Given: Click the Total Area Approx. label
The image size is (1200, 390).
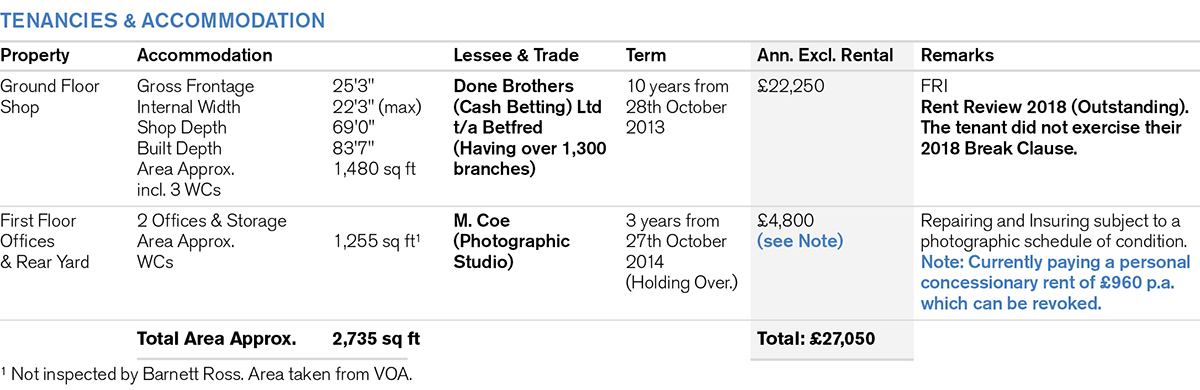Looking at the screenshot, I should (x=216, y=339).
